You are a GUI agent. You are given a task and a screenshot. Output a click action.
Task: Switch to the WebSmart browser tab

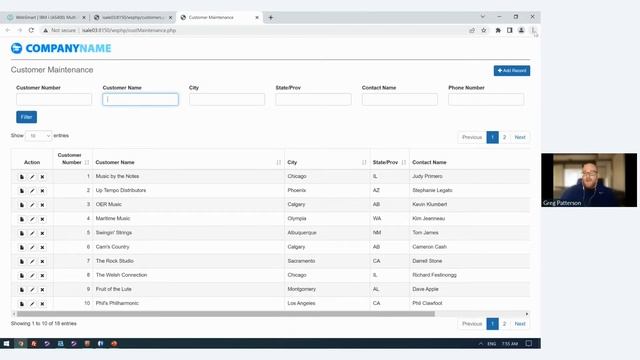click(46, 18)
